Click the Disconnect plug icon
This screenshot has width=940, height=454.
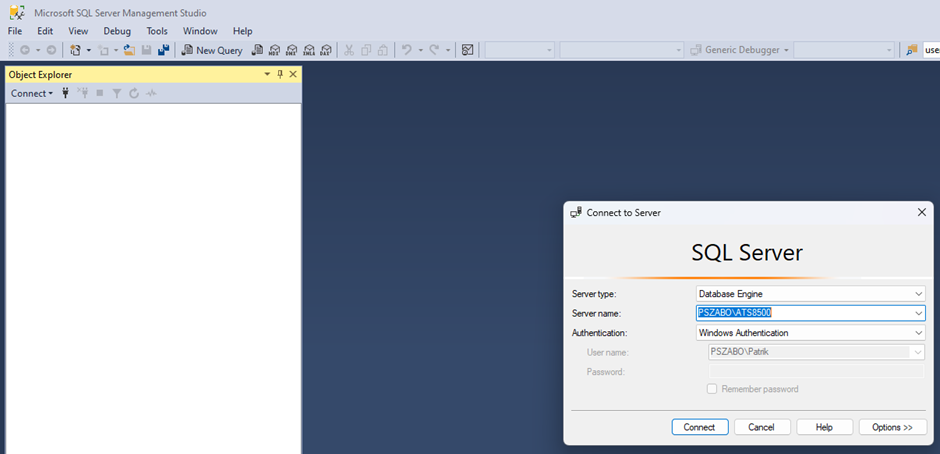[x=83, y=93]
